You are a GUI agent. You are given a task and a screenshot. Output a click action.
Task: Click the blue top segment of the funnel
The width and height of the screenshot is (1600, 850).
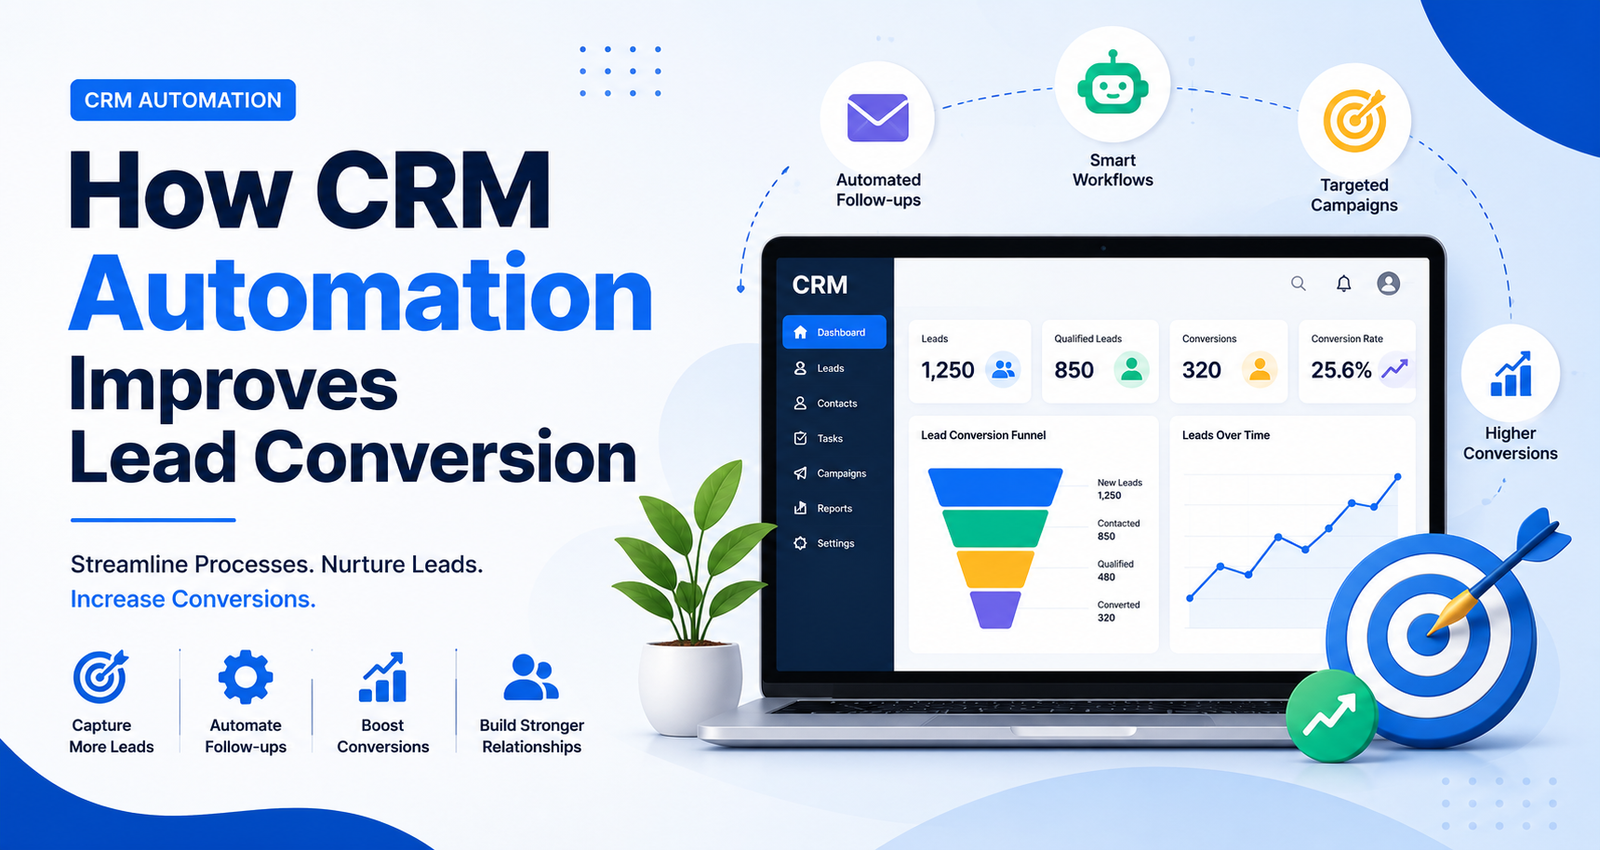click(995, 487)
